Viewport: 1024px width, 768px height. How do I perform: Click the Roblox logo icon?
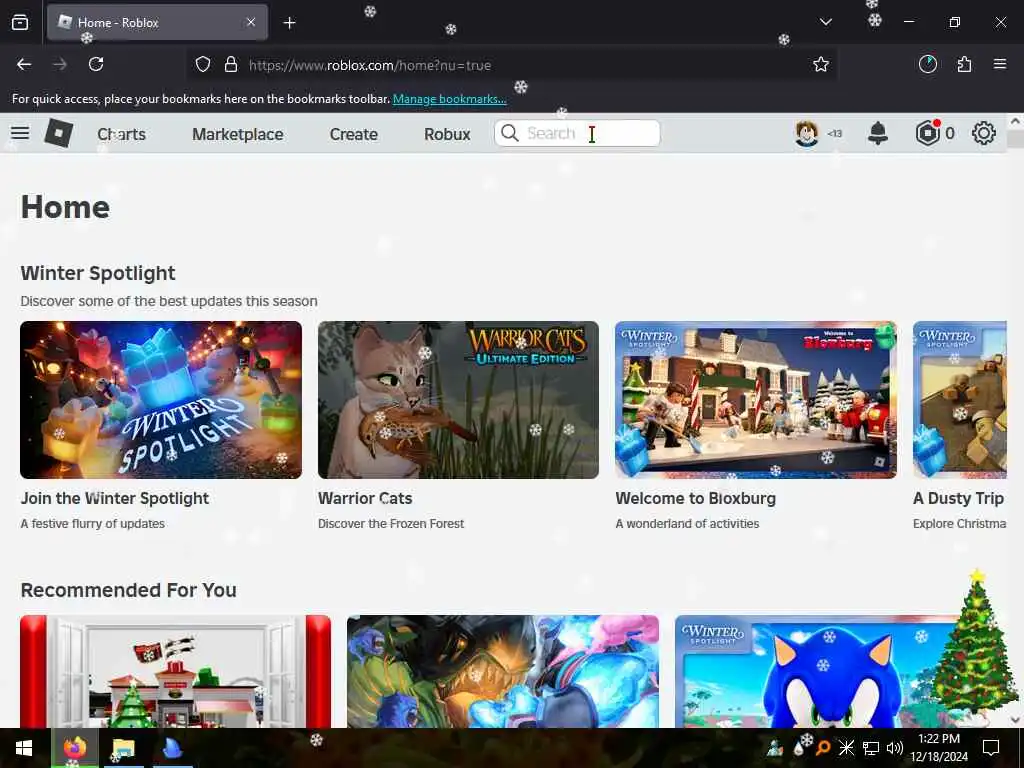click(x=58, y=133)
